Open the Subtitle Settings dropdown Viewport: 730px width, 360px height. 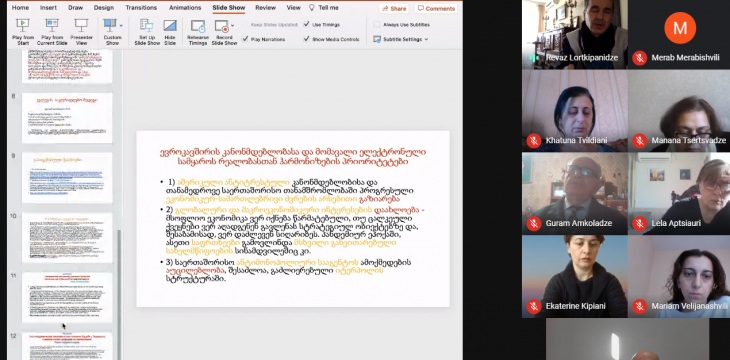coord(400,40)
